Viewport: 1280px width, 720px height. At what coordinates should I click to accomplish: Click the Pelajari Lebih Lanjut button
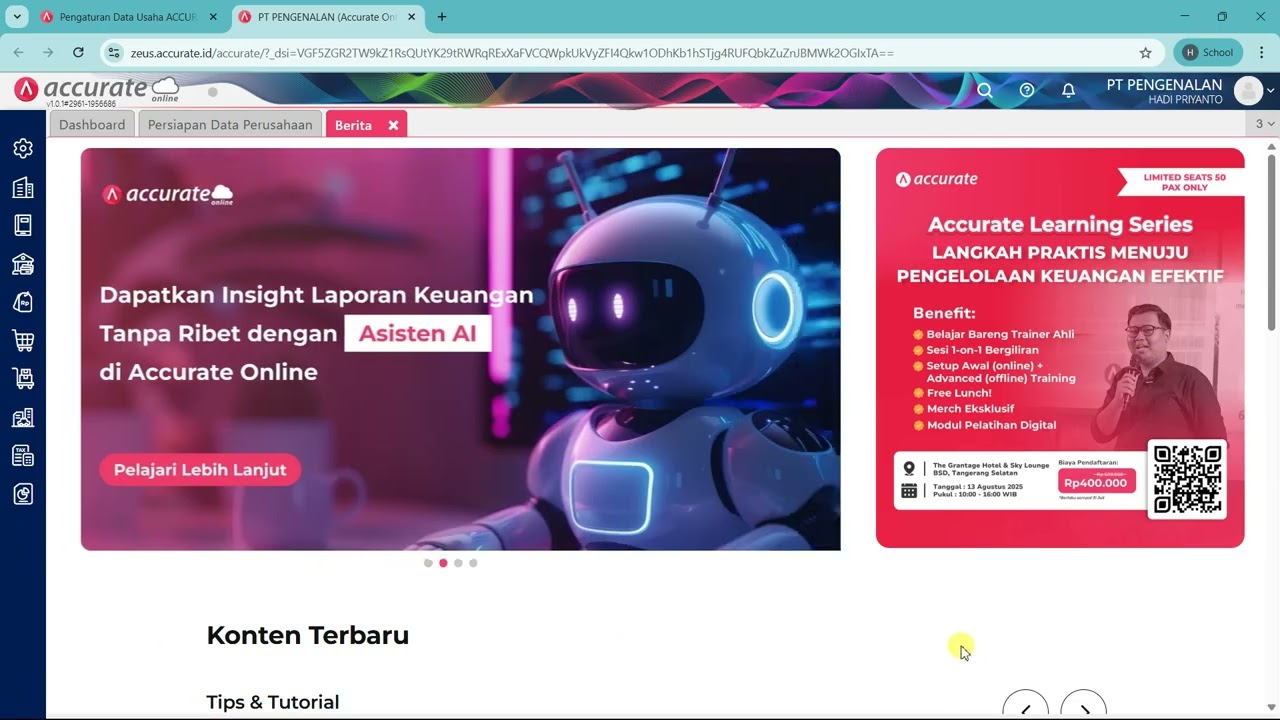[x=200, y=470]
